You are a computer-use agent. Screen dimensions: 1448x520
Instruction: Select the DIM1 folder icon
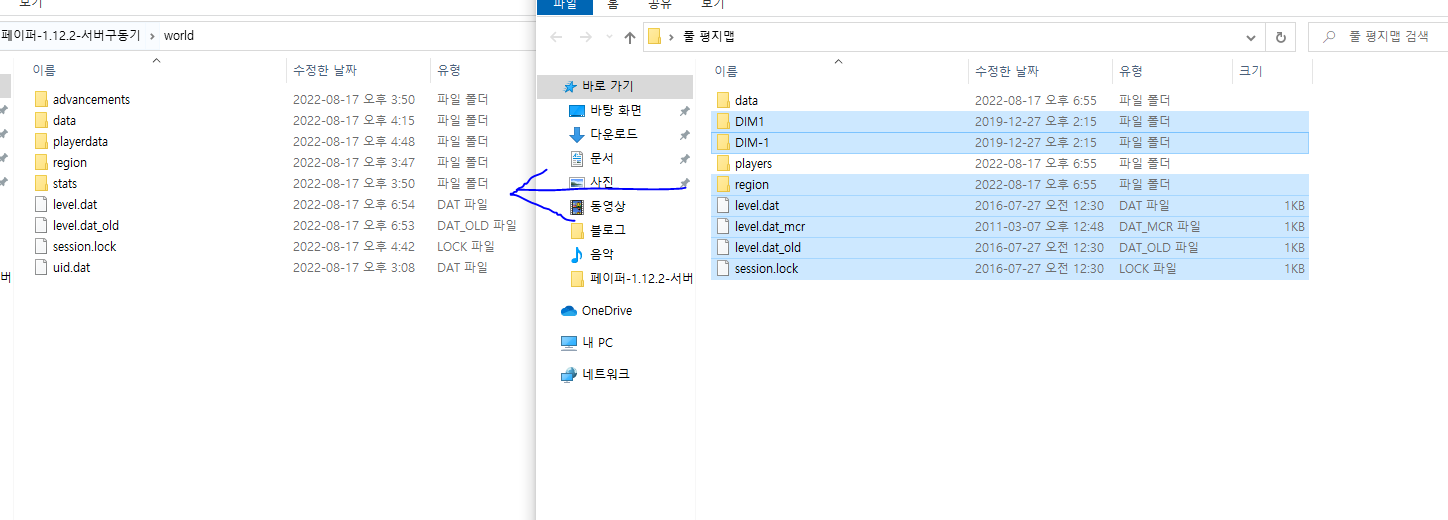(723, 121)
